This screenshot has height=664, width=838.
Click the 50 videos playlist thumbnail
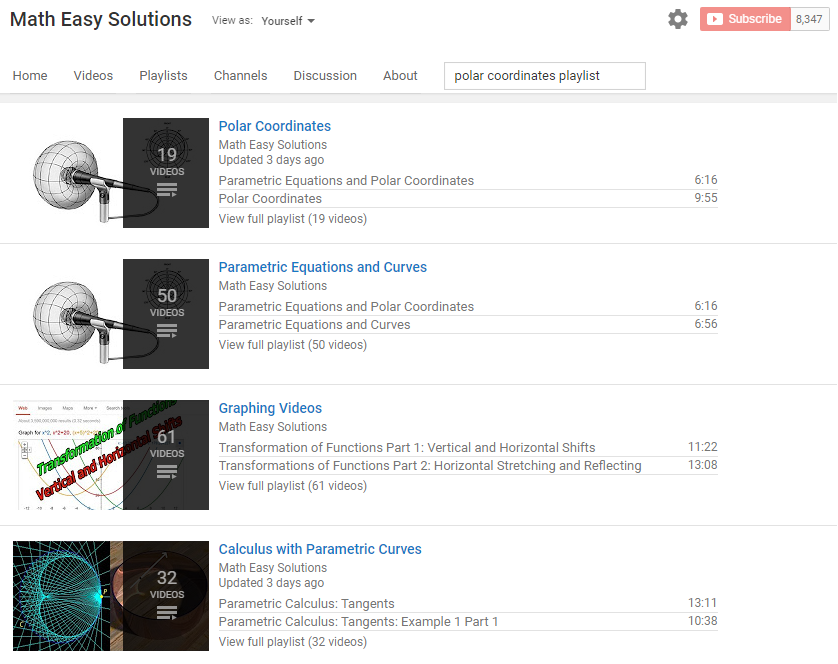111,314
